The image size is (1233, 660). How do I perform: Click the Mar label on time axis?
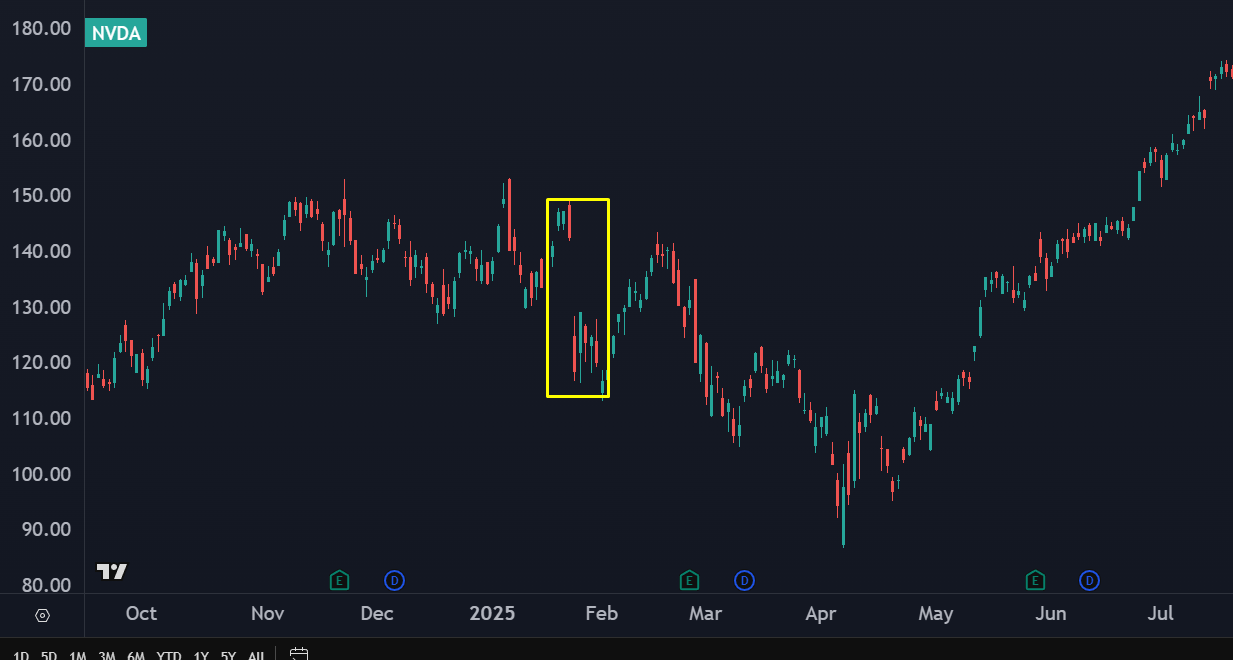[706, 614]
